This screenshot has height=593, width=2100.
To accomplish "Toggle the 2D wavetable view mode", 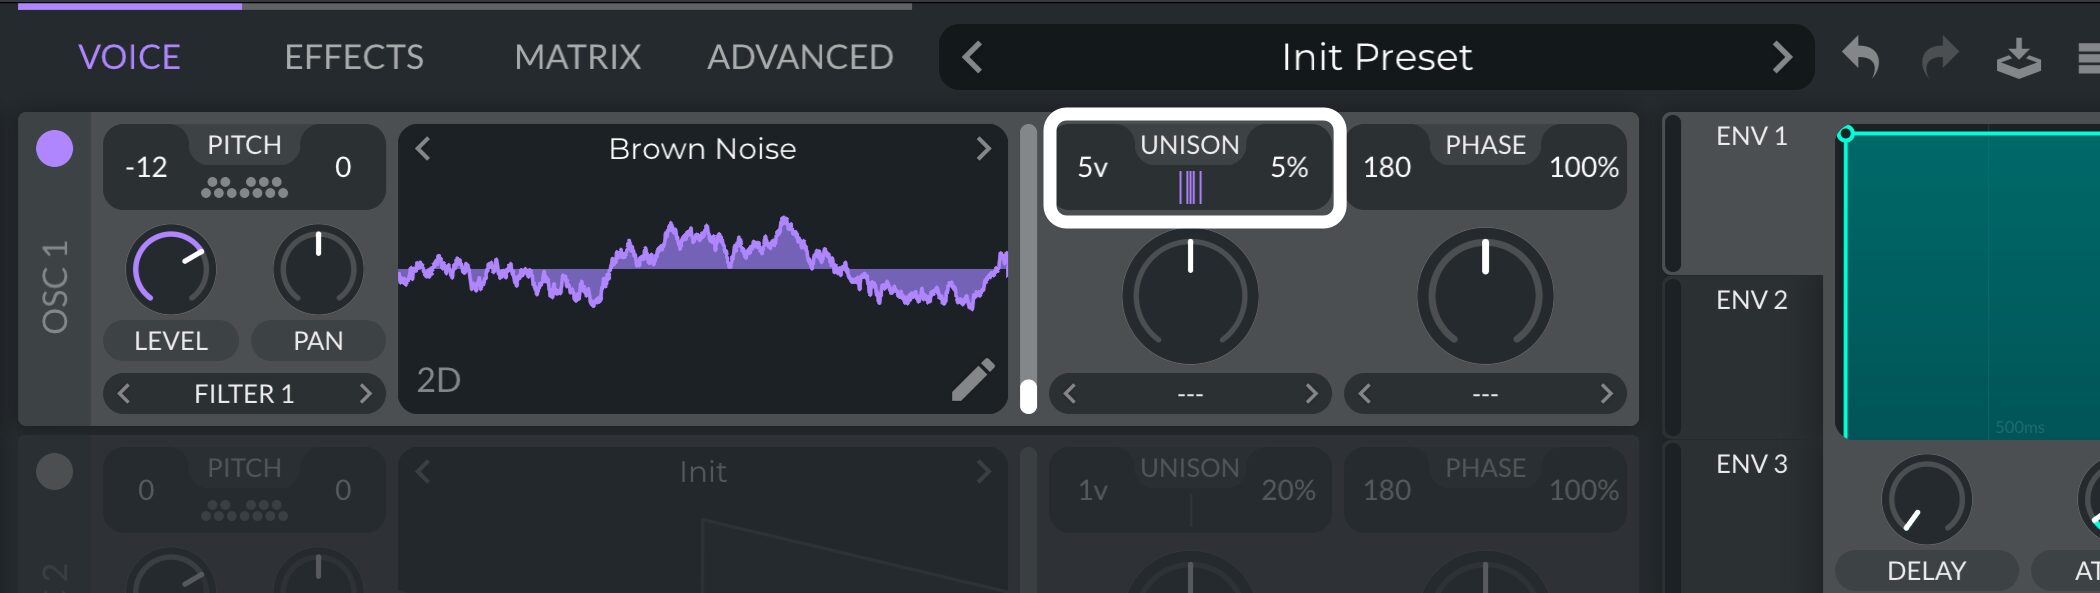I will [x=438, y=380].
